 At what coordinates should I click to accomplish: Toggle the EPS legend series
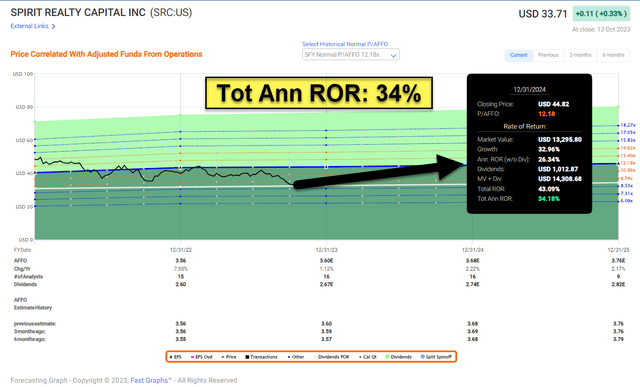pos(175,357)
